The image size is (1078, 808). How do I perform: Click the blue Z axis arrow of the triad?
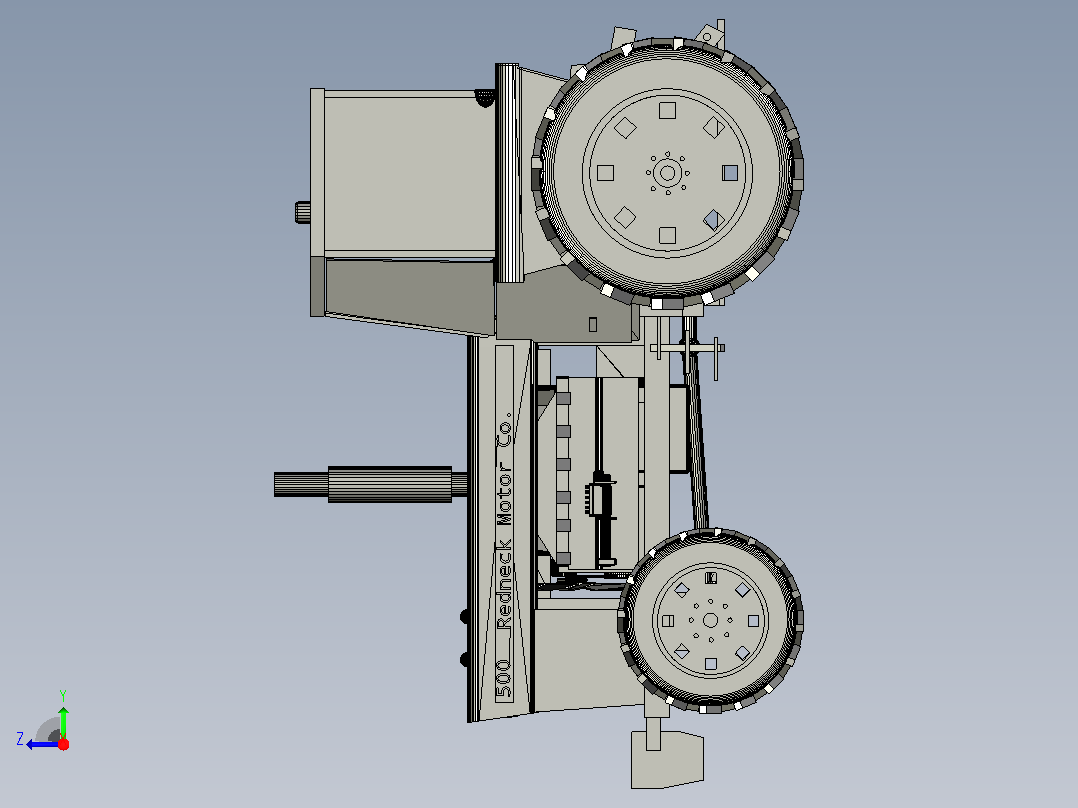[43, 744]
